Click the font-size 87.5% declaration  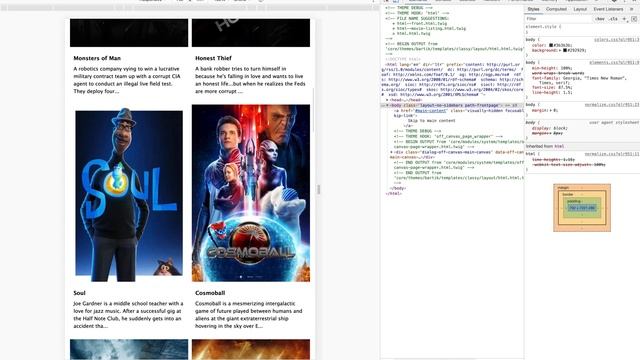(x=552, y=87)
